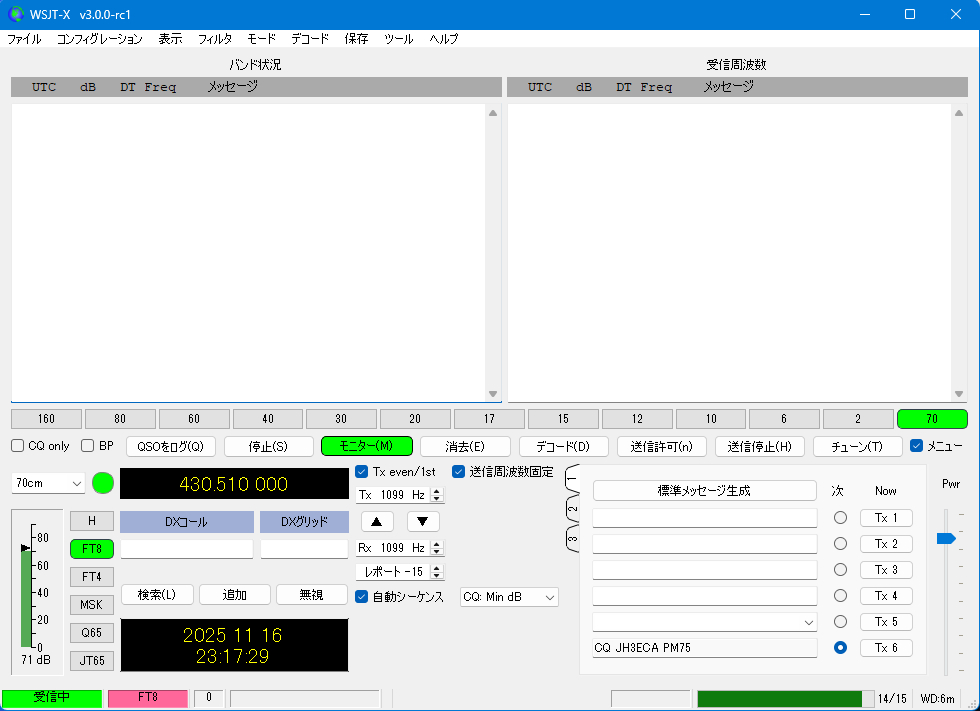The width and height of the screenshot is (980, 711).
Task: Click the green round status indicator
Action: click(x=103, y=484)
